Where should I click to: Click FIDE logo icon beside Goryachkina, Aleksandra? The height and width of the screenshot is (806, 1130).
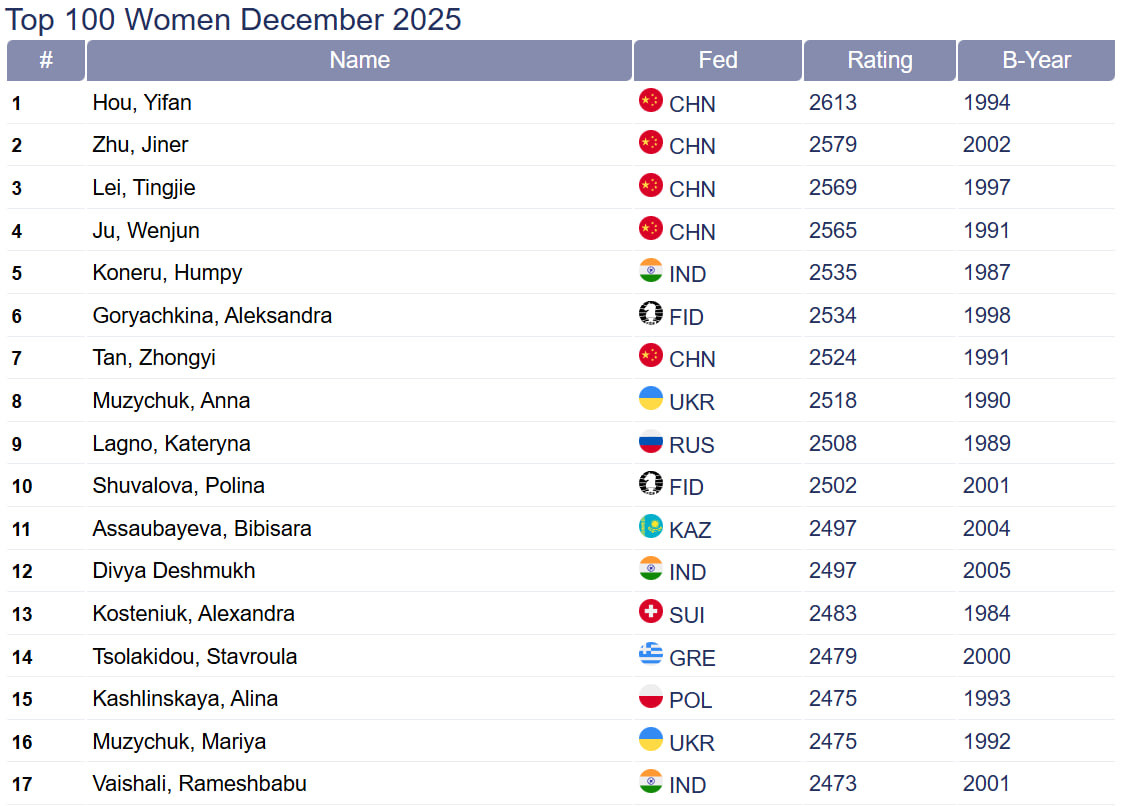(x=651, y=313)
